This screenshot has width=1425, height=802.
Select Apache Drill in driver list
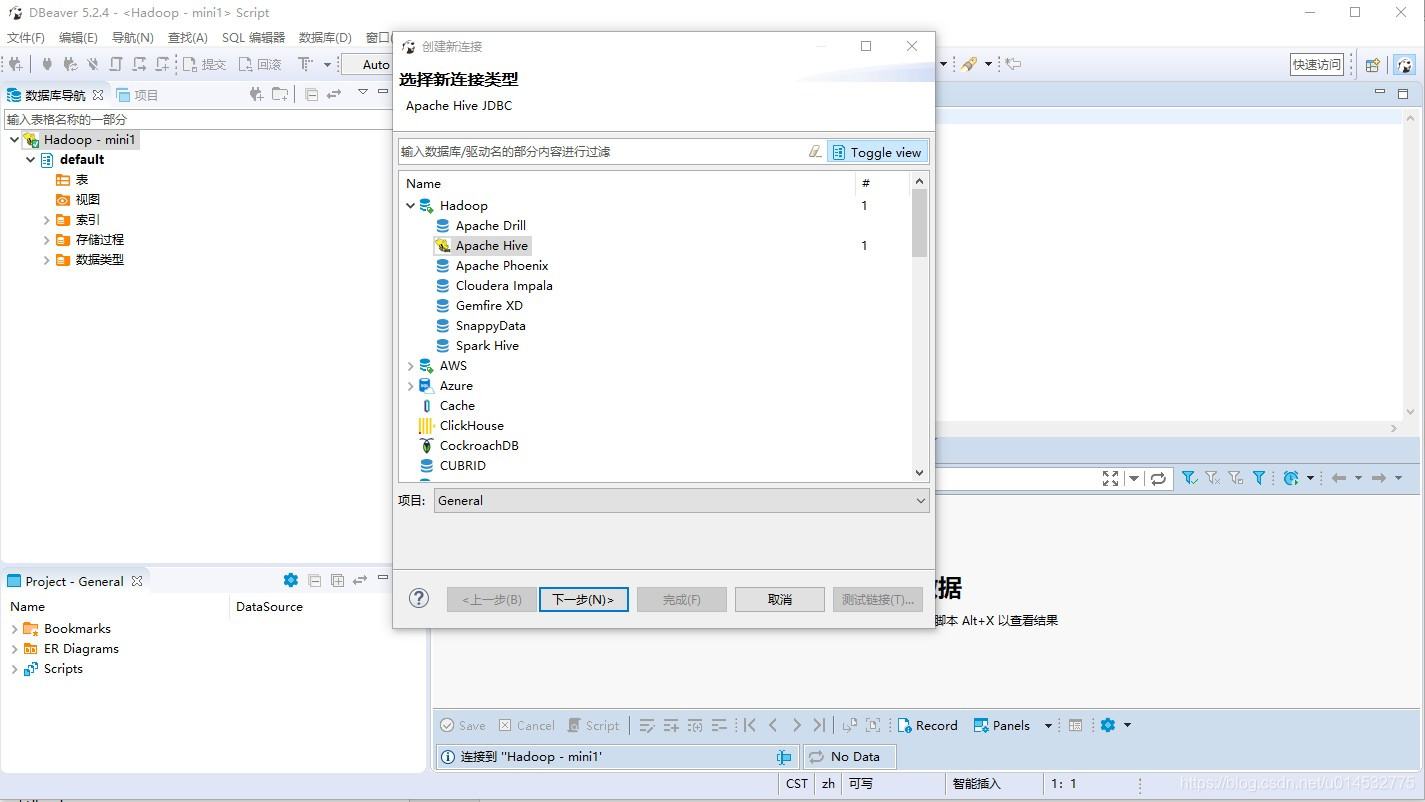[490, 225]
